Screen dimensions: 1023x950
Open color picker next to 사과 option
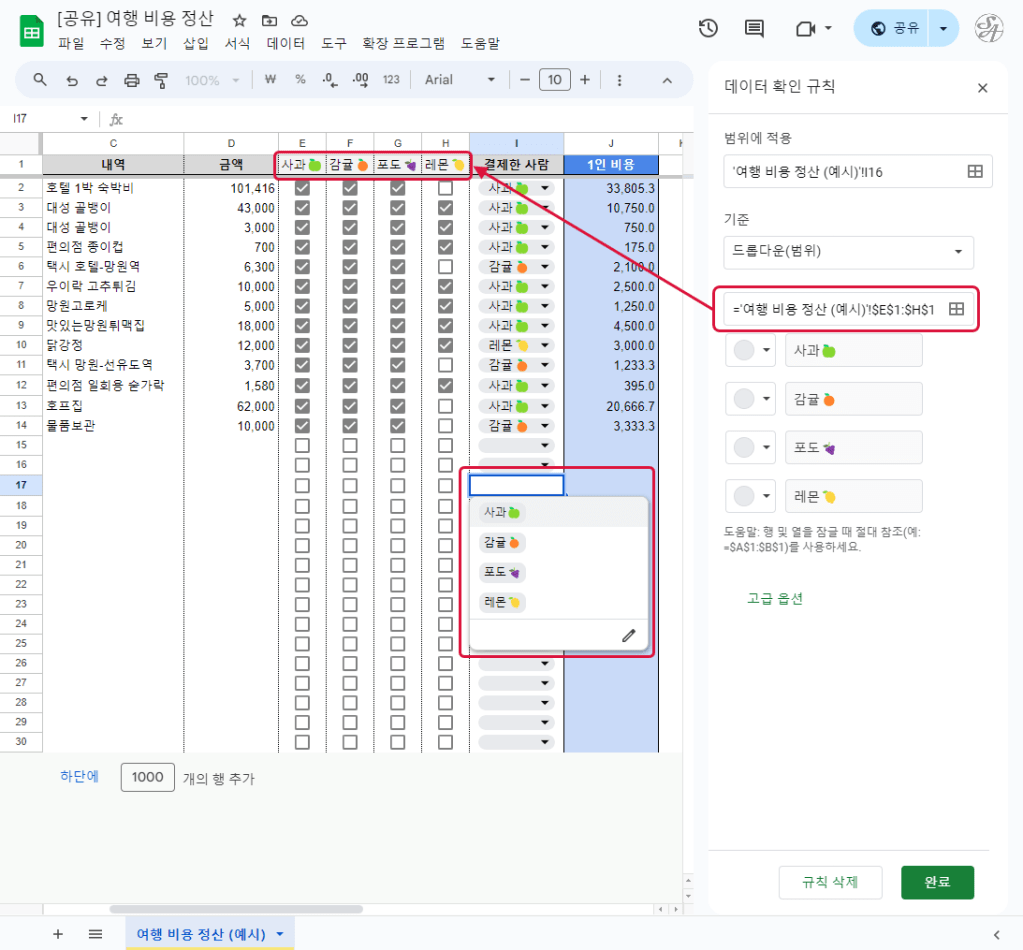click(x=750, y=351)
